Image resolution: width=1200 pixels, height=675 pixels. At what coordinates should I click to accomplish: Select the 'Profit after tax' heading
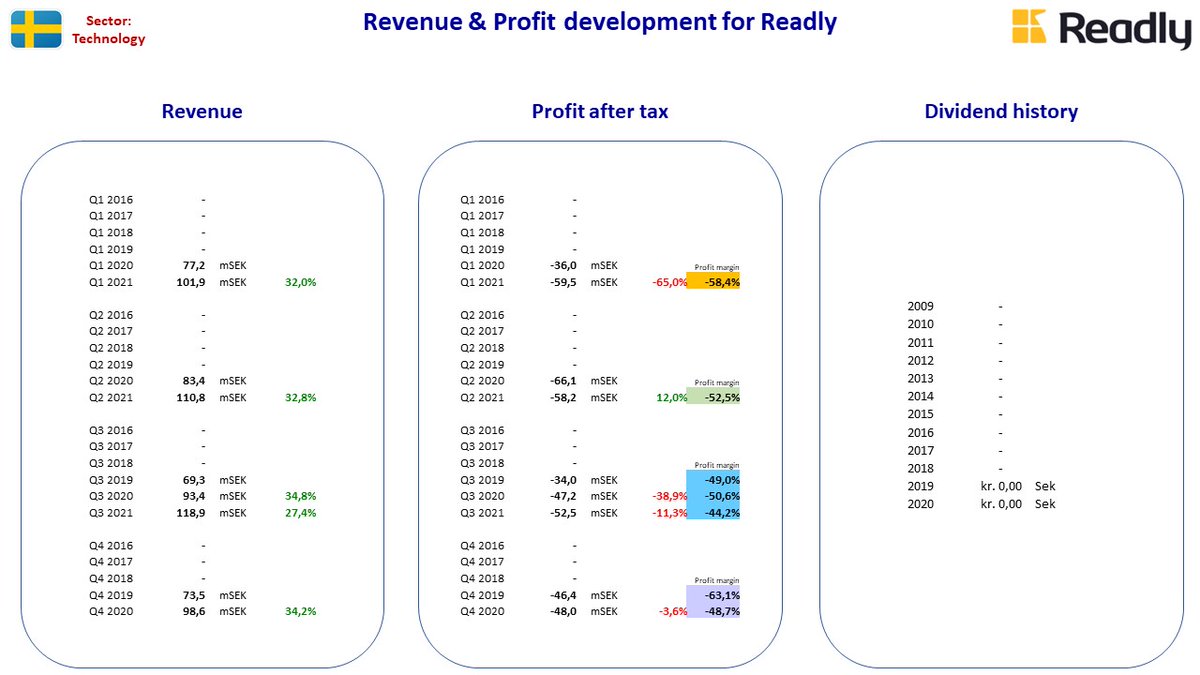pos(600,111)
